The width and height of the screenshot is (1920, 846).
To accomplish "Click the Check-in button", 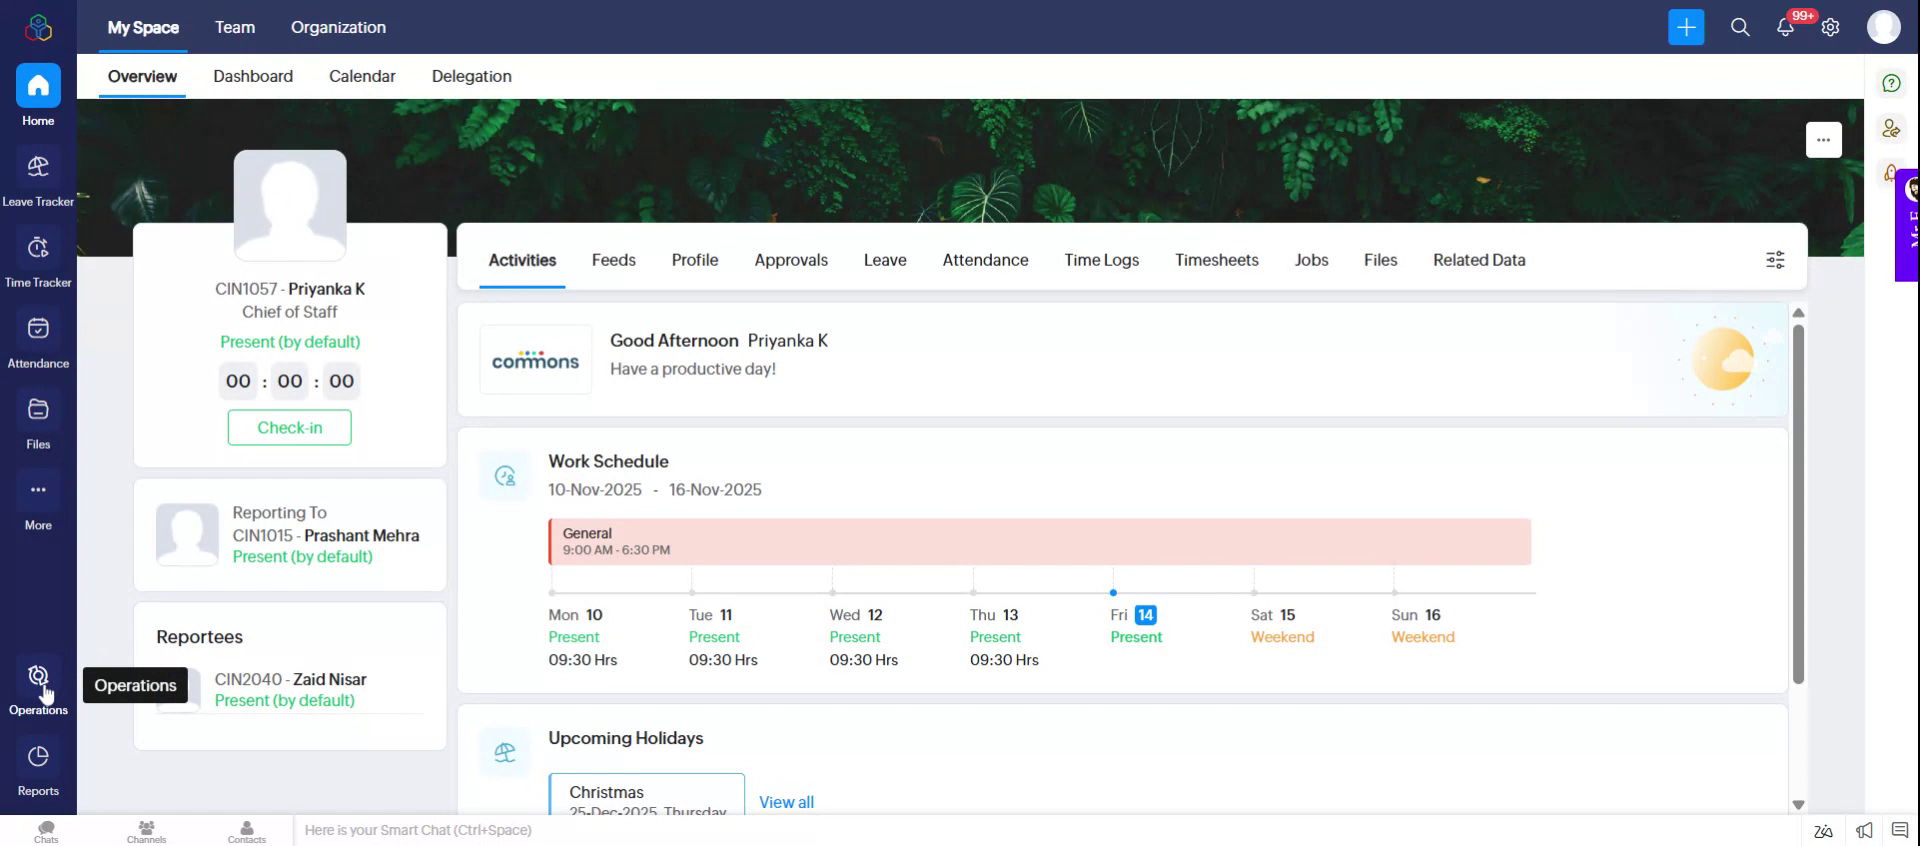I will pyautogui.click(x=290, y=427).
